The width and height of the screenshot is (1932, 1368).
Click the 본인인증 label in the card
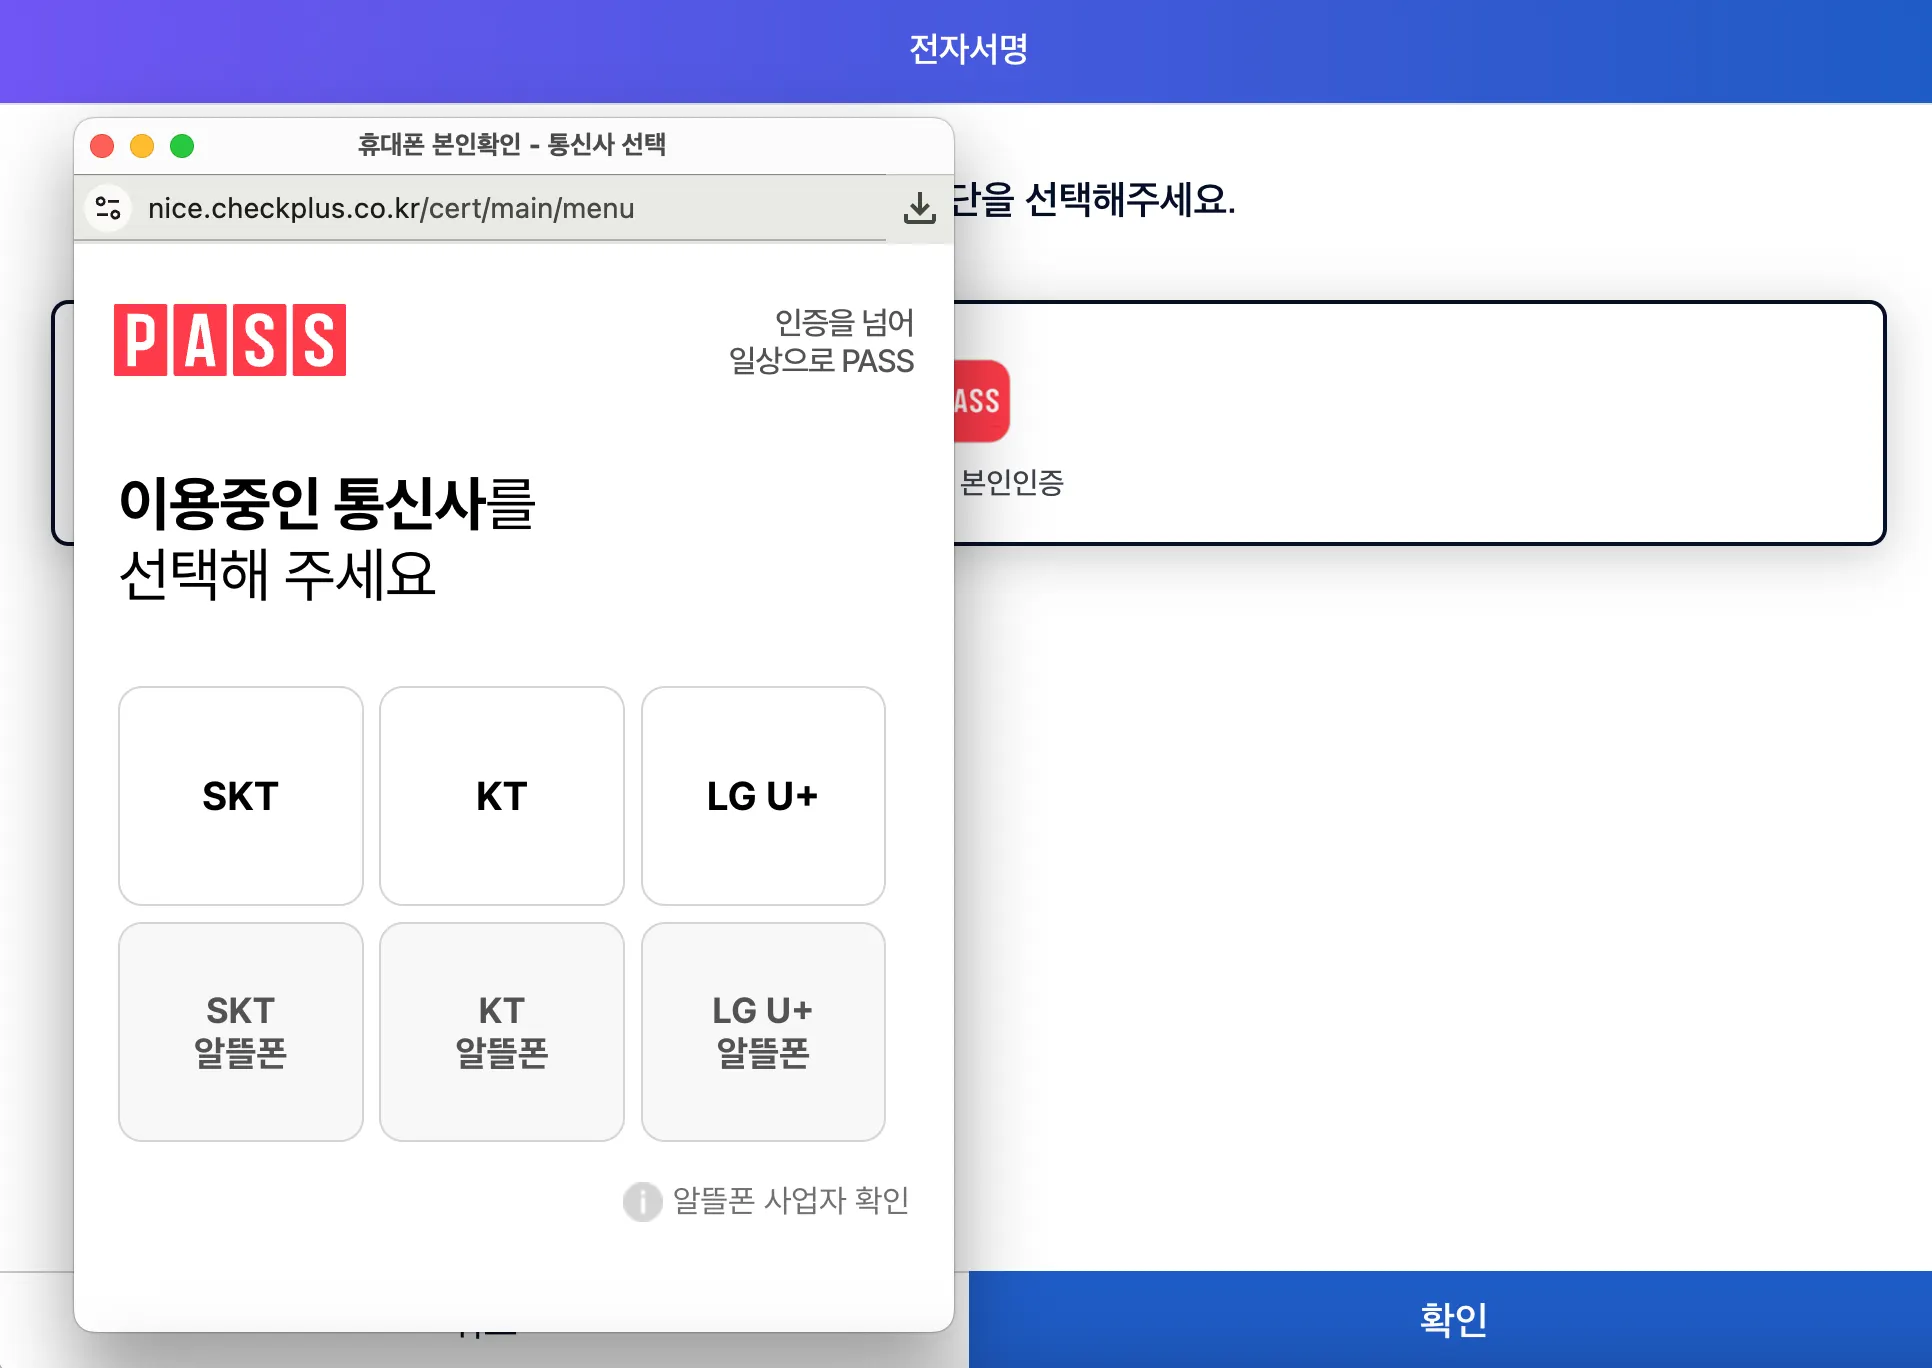[1011, 483]
